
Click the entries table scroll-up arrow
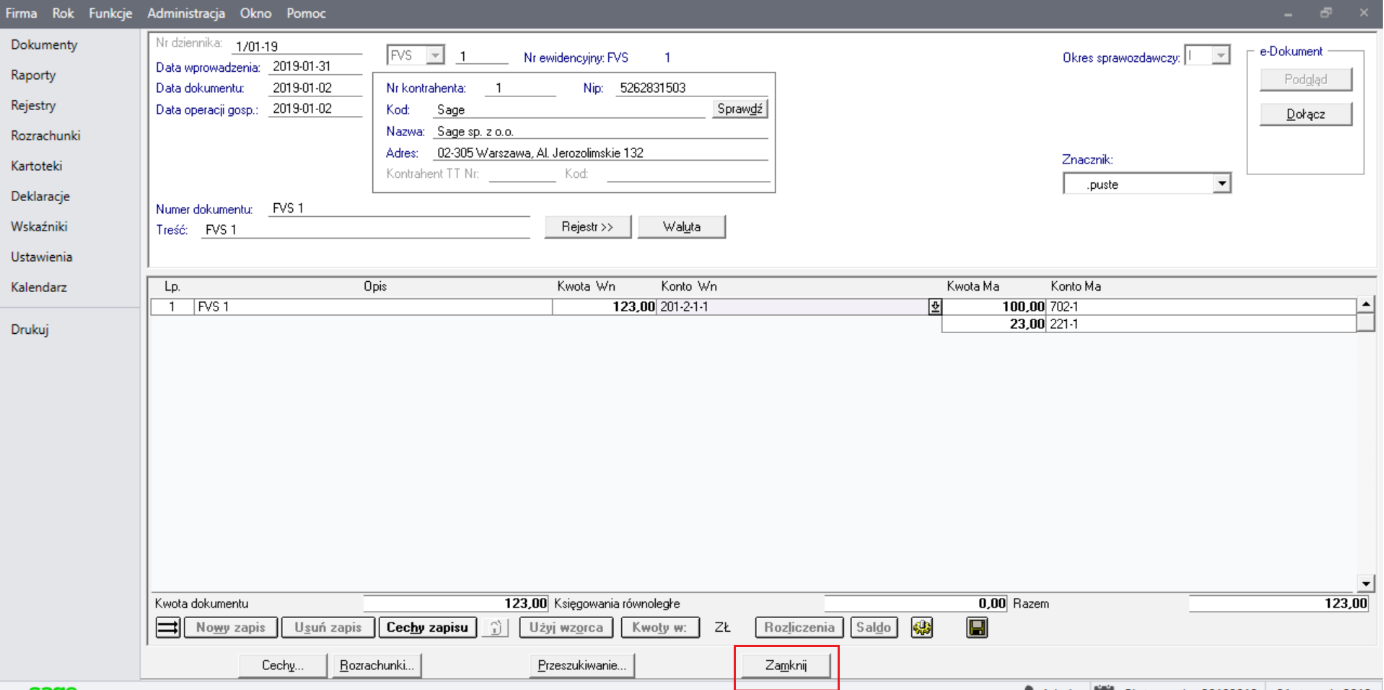(x=1366, y=305)
